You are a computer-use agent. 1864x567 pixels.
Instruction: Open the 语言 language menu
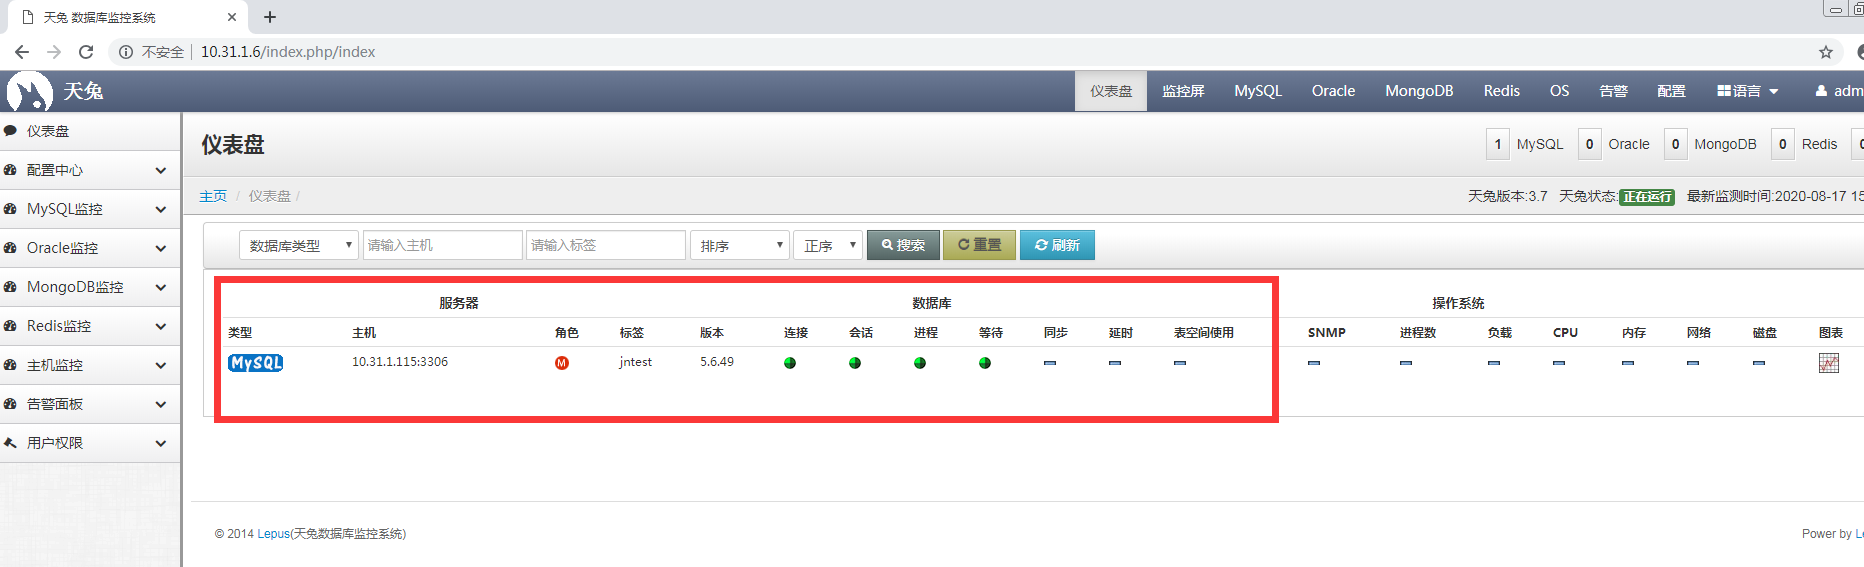tap(1748, 91)
